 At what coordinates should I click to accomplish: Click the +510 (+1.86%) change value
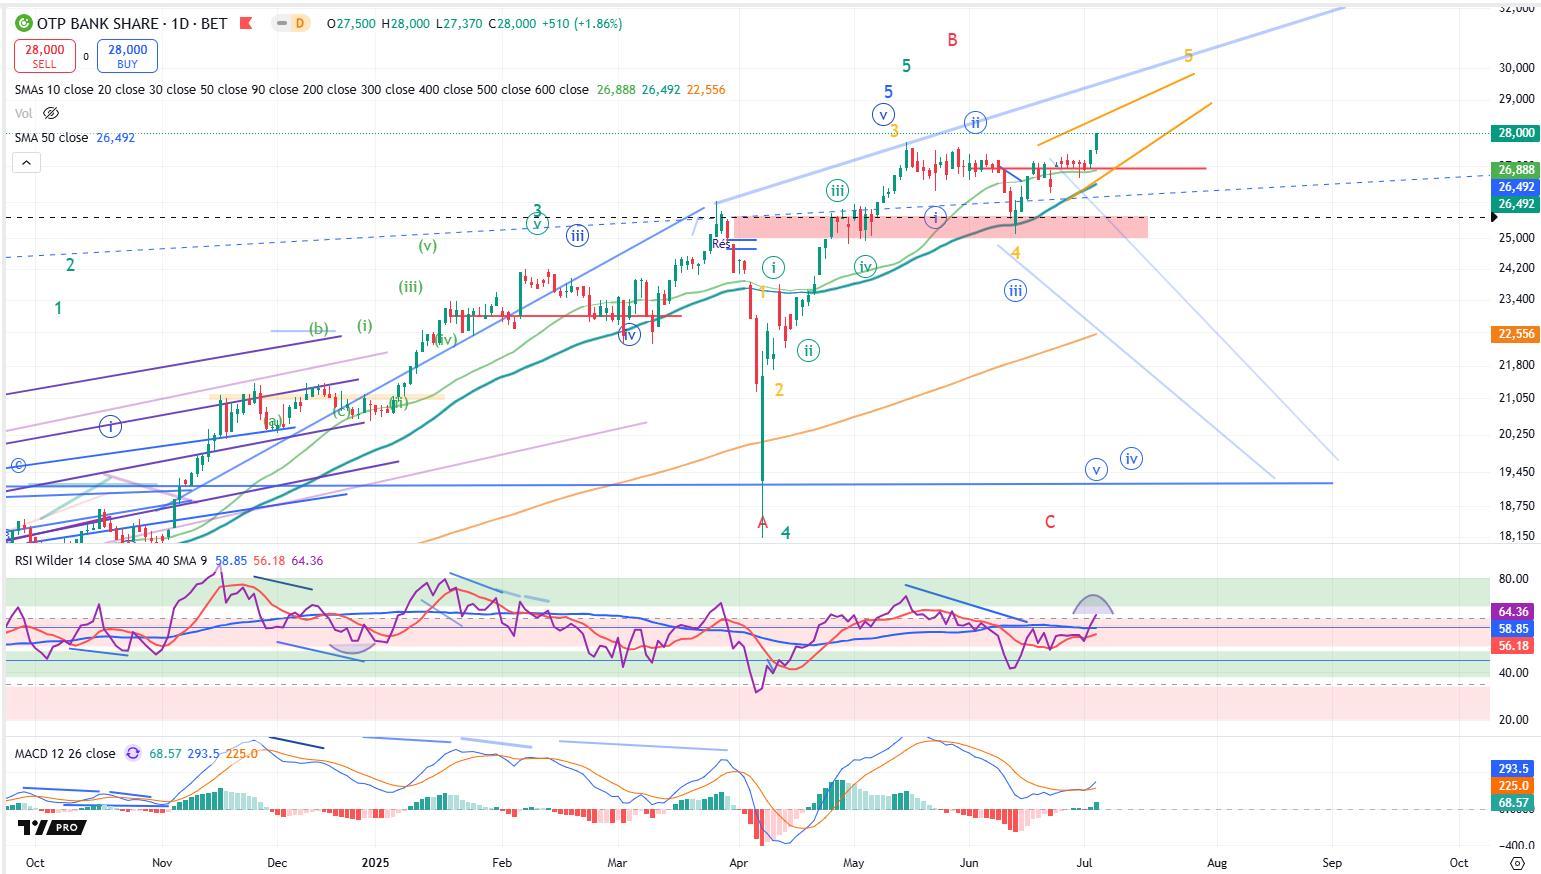tap(582, 23)
